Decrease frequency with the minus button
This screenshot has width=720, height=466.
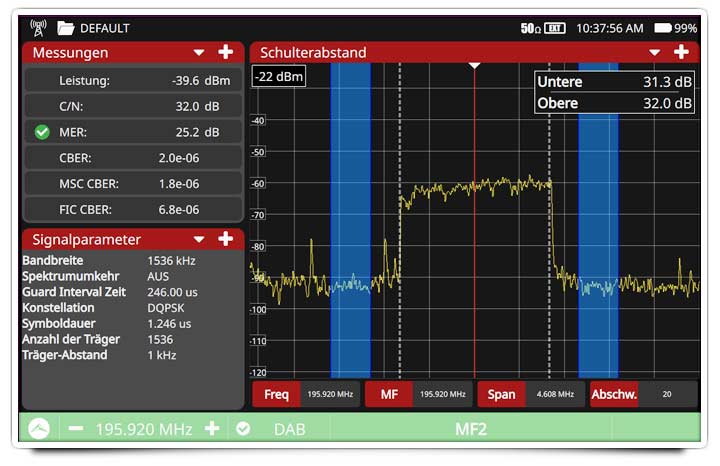76,429
